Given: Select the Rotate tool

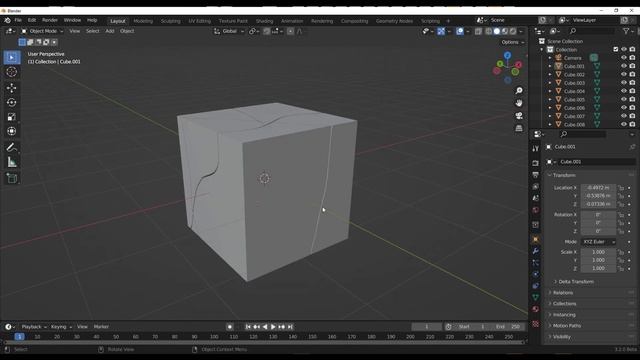Looking at the screenshot, I should (x=12, y=102).
